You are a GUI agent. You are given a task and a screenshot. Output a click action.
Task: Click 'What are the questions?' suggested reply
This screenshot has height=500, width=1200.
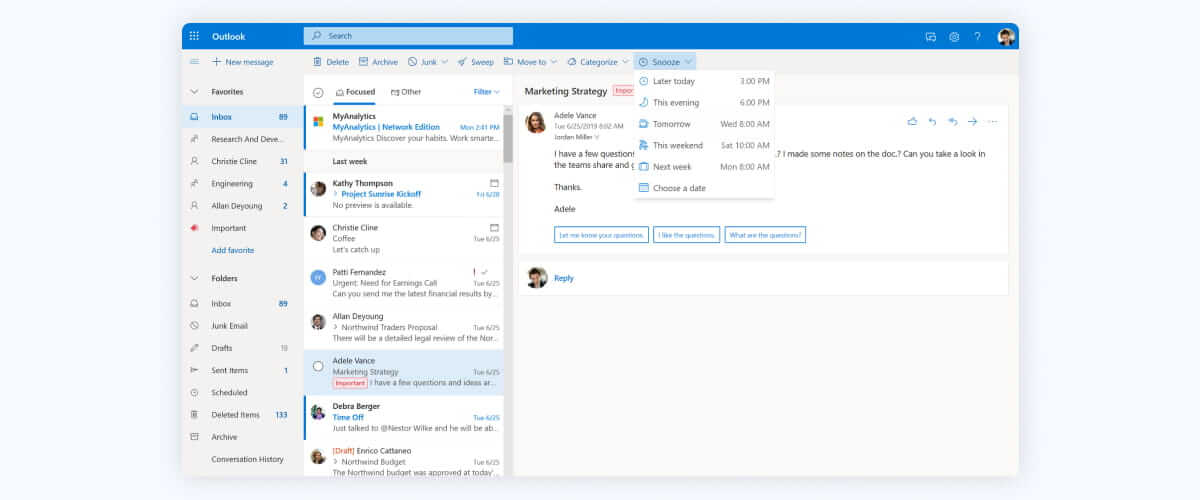765,235
